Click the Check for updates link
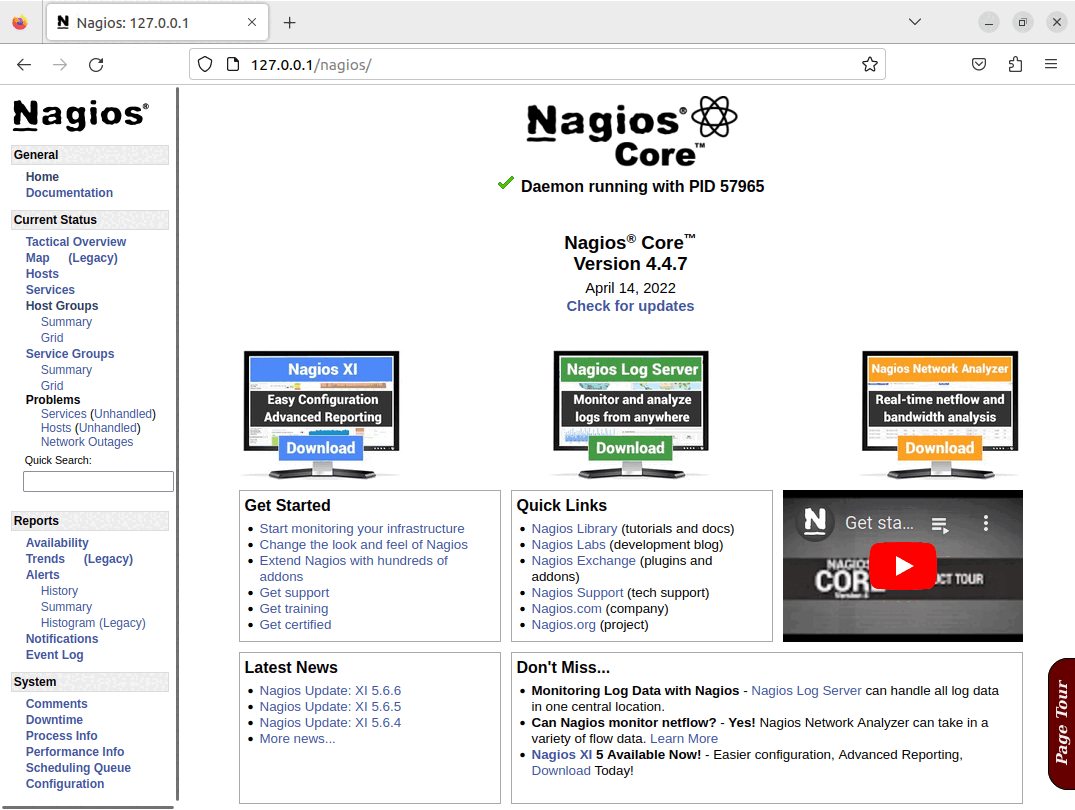The image size is (1075, 810). 630,306
